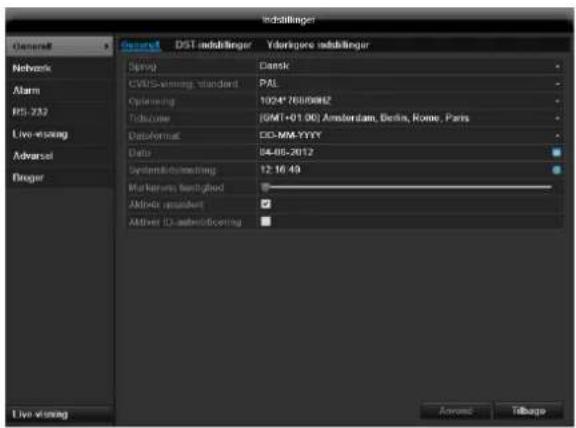Switch to the Generelt tab
The width and height of the screenshot is (576, 428).
tap(140, 45)
